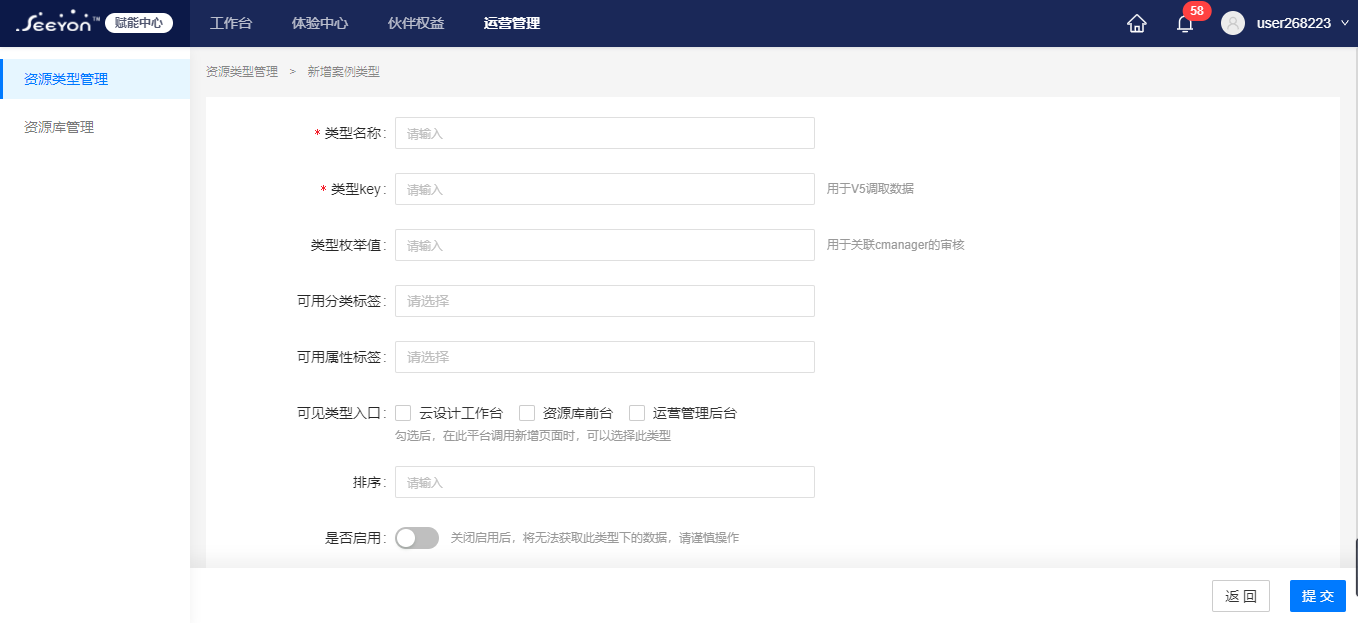Click the user avatar icon
1358x623 pixels.
1232,23
